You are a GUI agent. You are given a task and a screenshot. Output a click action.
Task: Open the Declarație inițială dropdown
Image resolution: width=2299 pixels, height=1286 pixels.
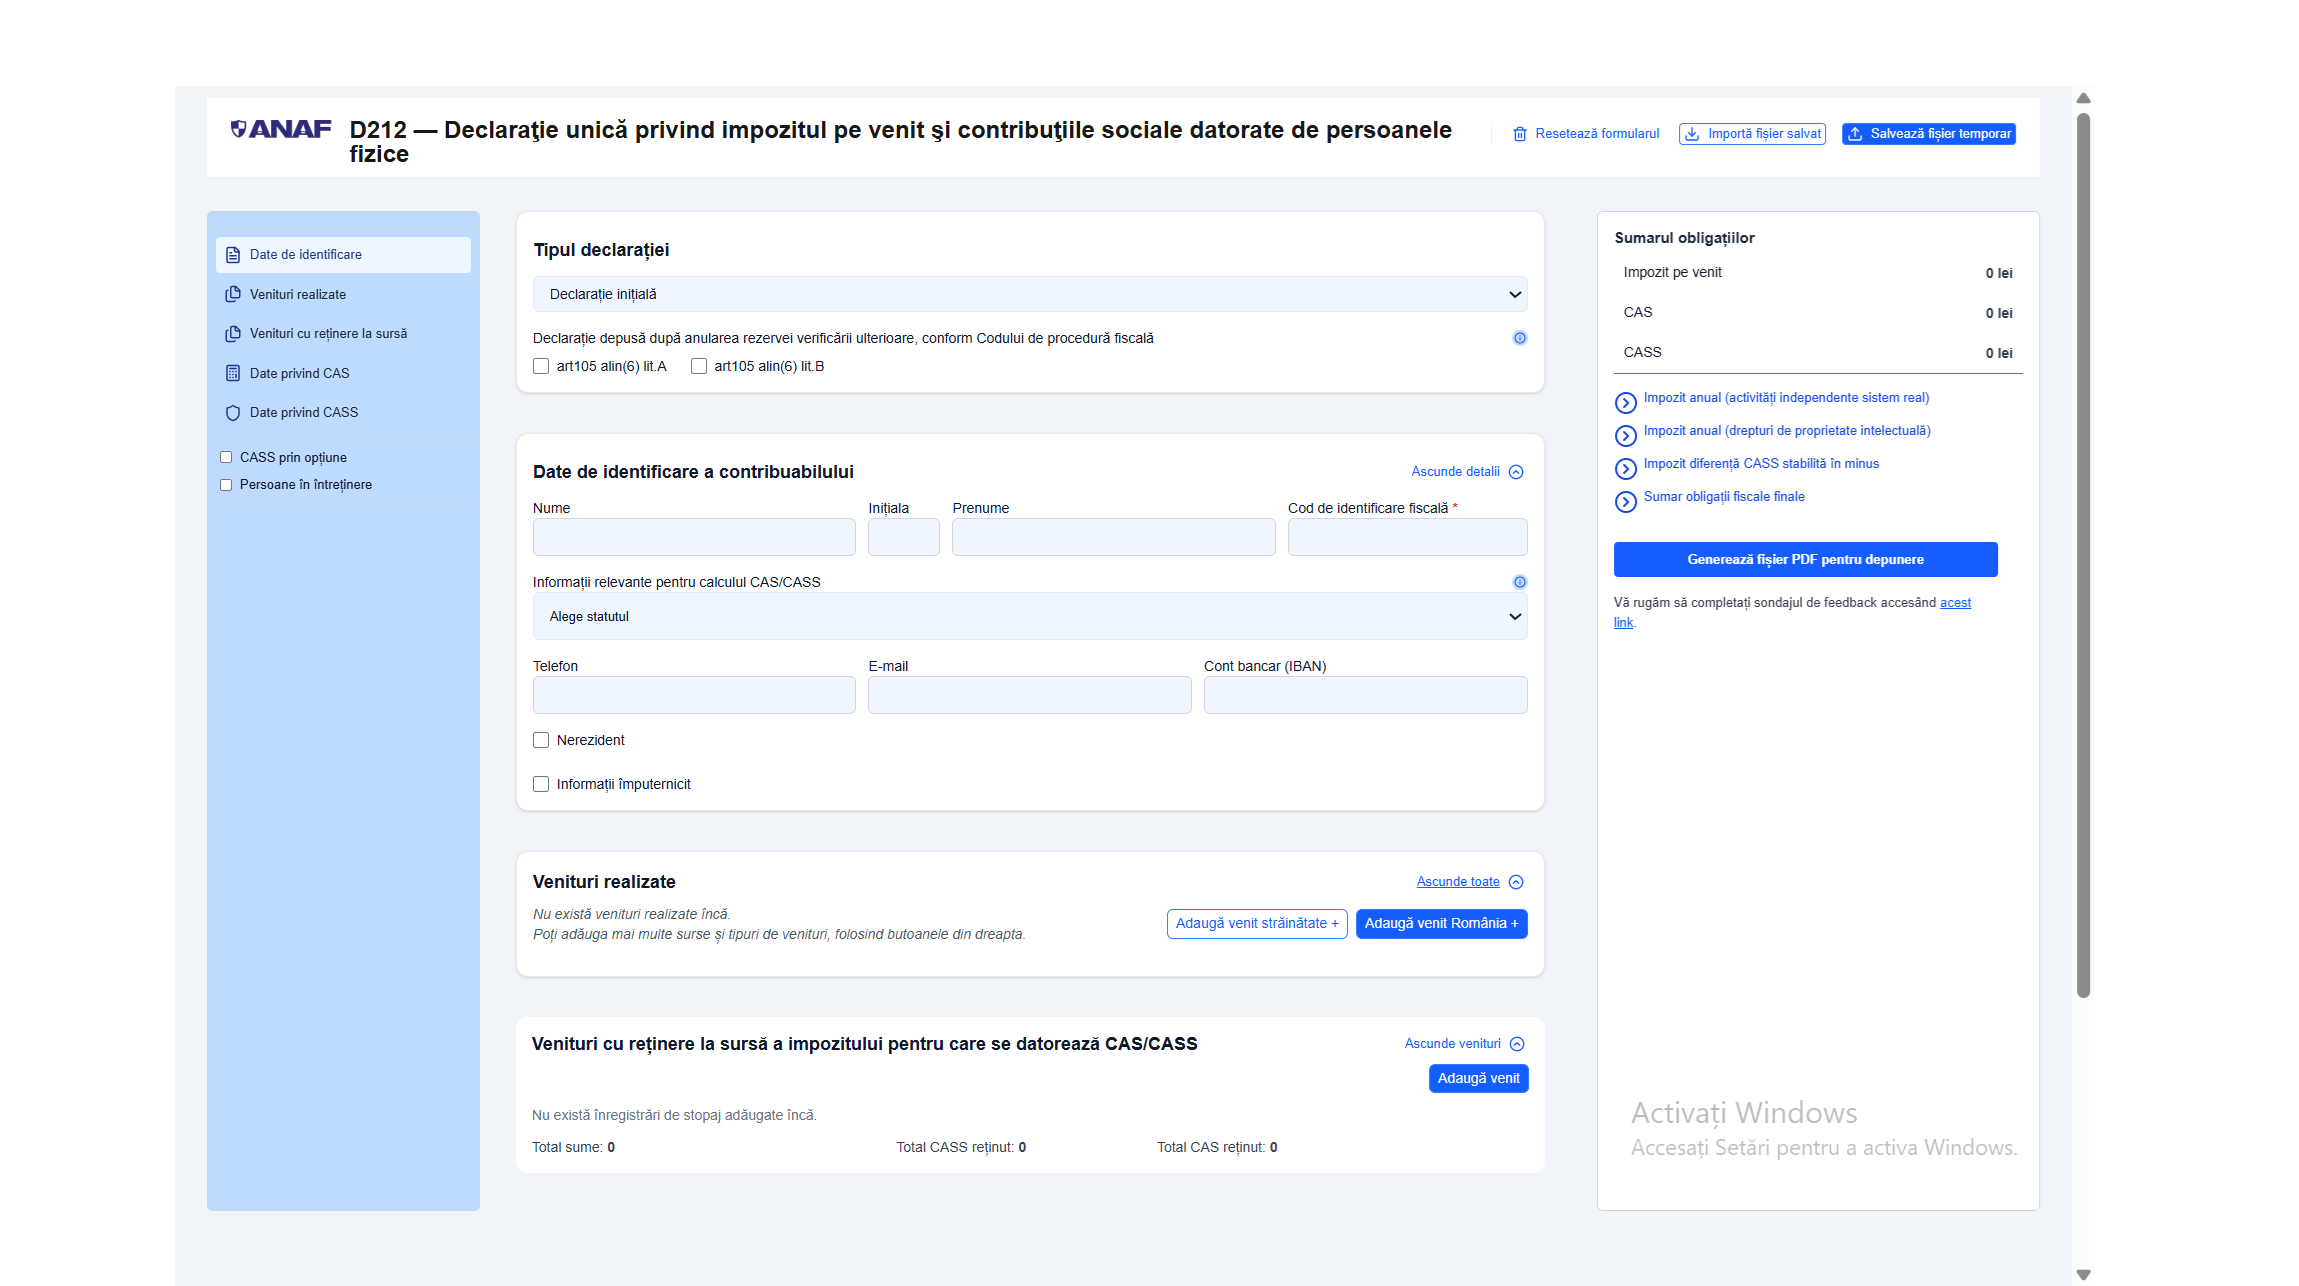1029,294
